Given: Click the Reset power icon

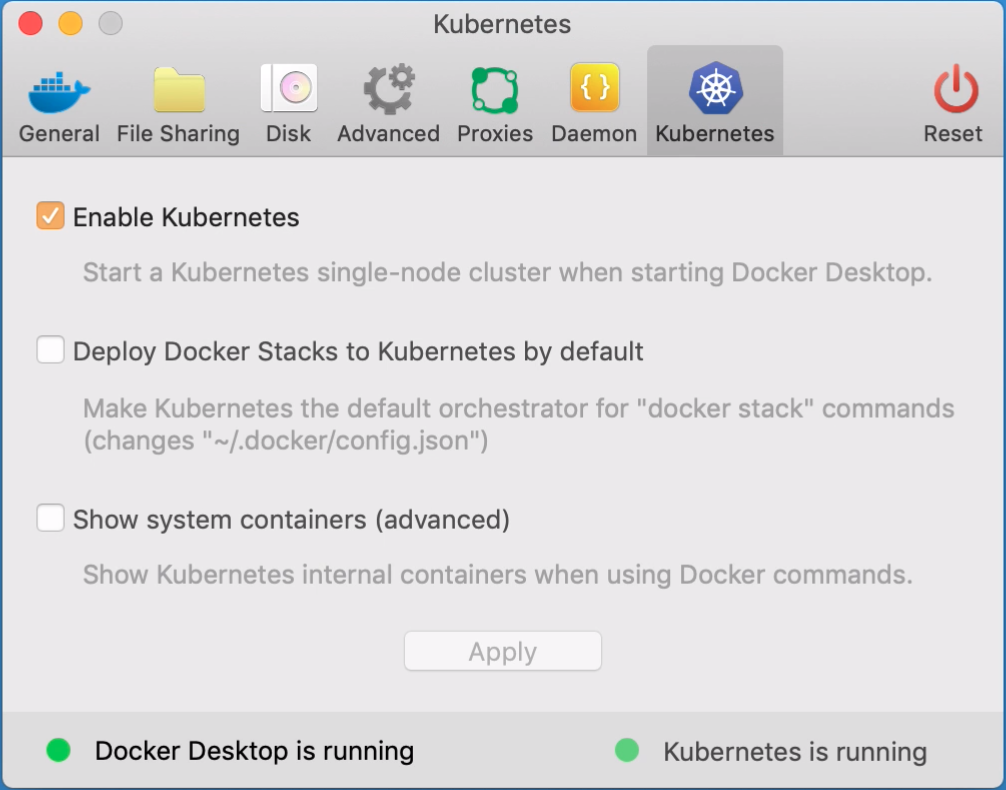Looking at the screenshot, I should pyautogui.click(x=955, y=103).
